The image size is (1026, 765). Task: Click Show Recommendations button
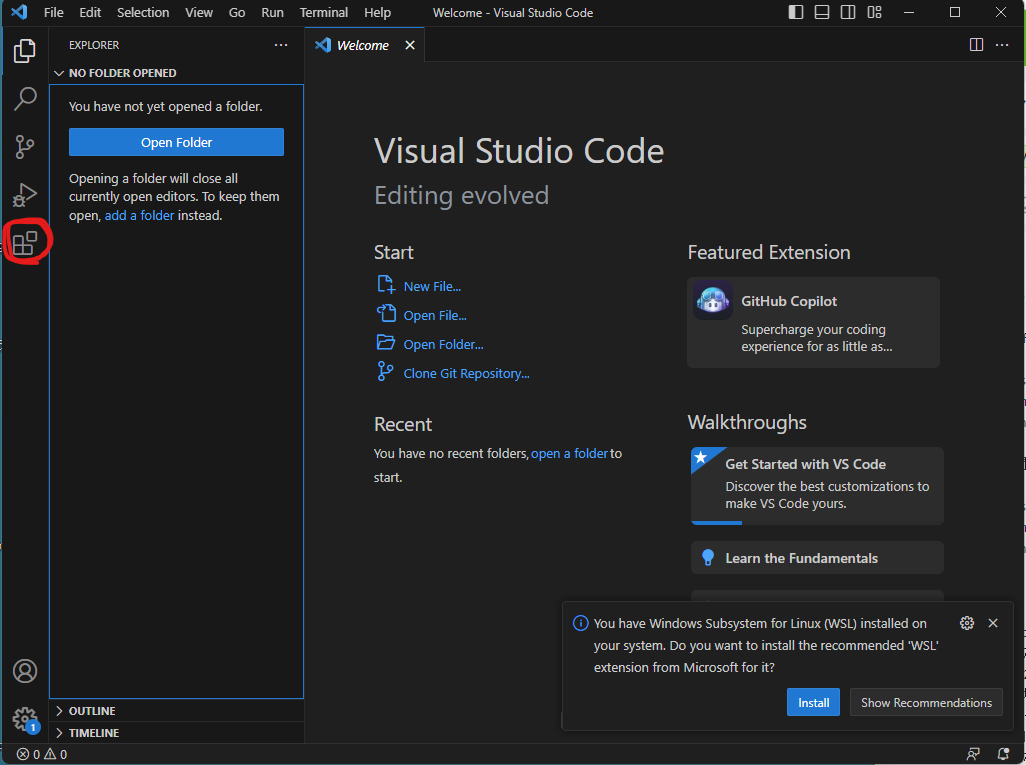point(926,702)
